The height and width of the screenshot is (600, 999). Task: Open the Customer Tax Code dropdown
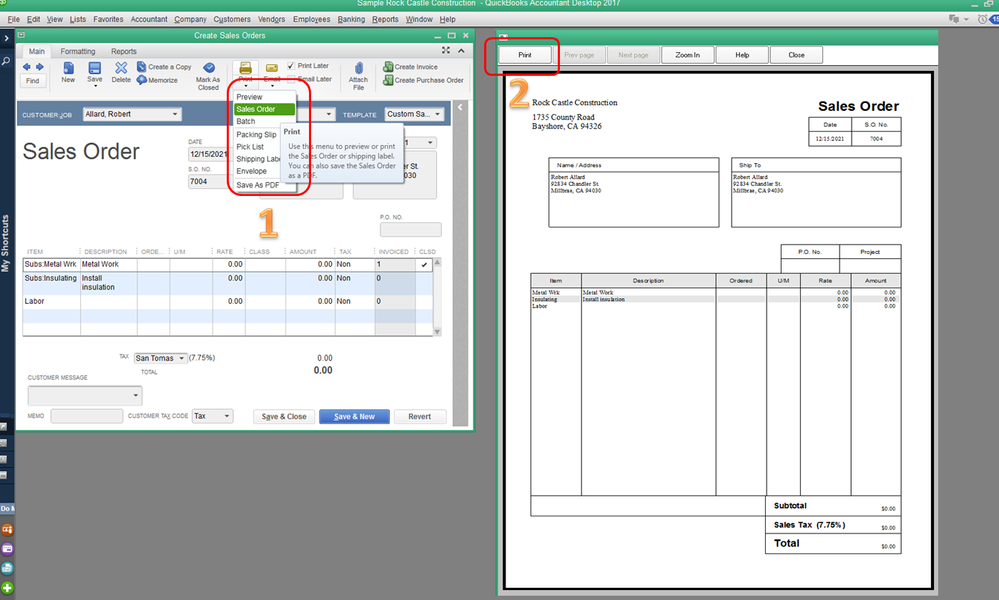pos(227,416)
